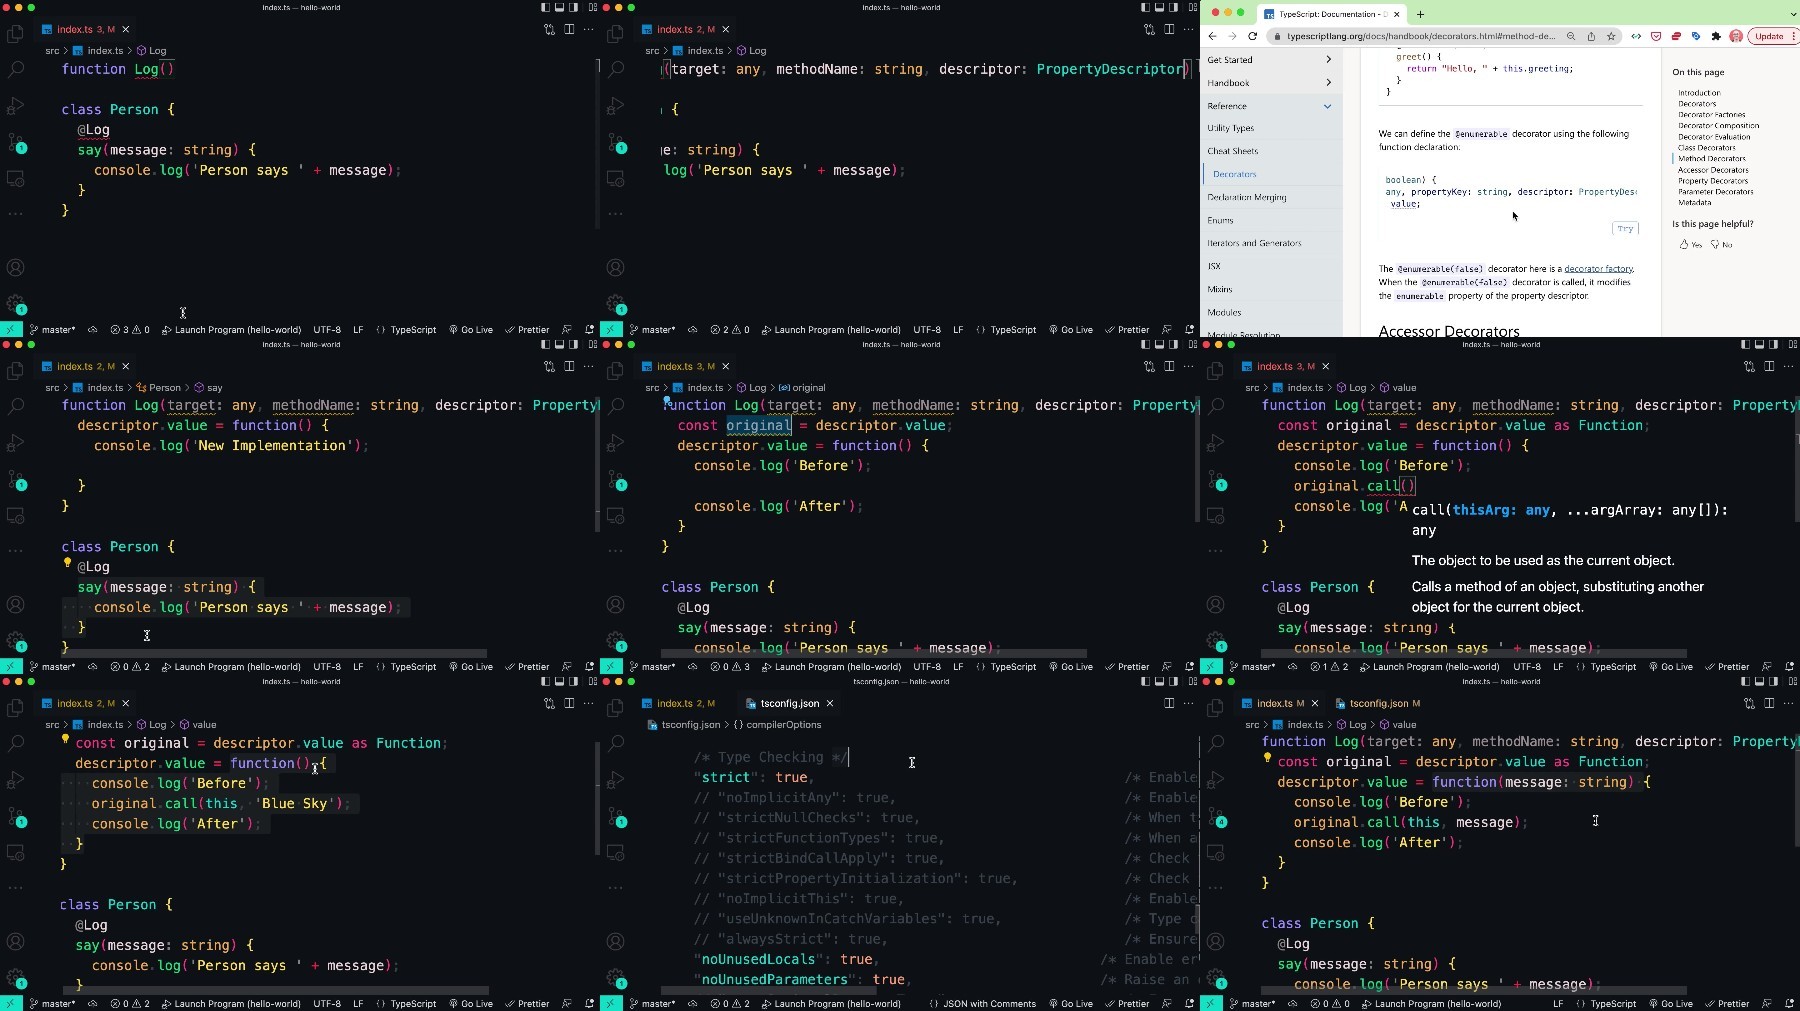Open Manage gear in the 'Blue Sky' window
Viewport: 1800px width, 1011px height.
coord(15,977)
